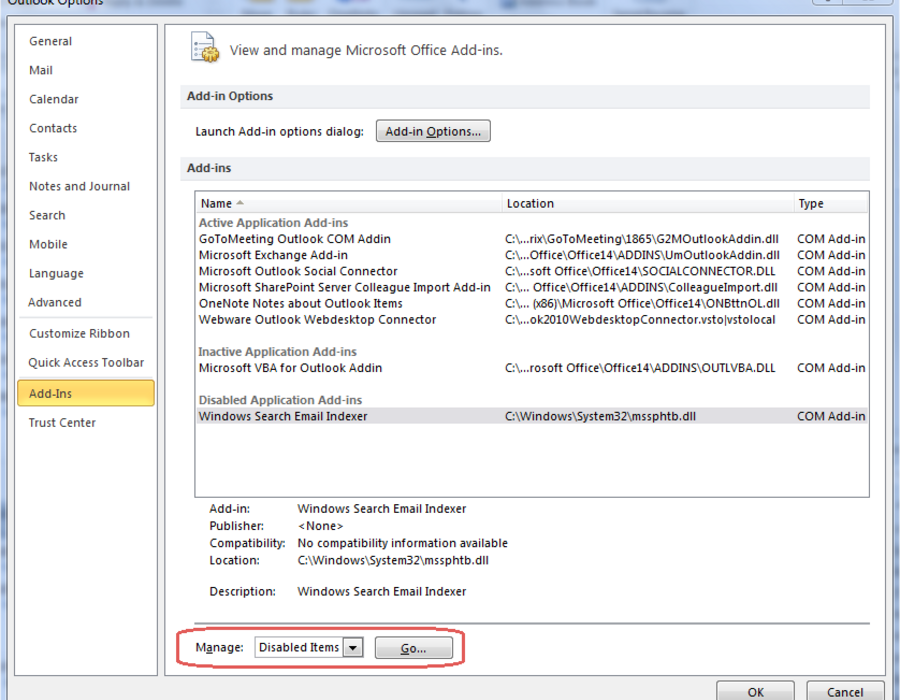The height and width of the screenshot is (700, 900).
Task: Open Quick Access Toolbar settings
Action: coord(86,363)
